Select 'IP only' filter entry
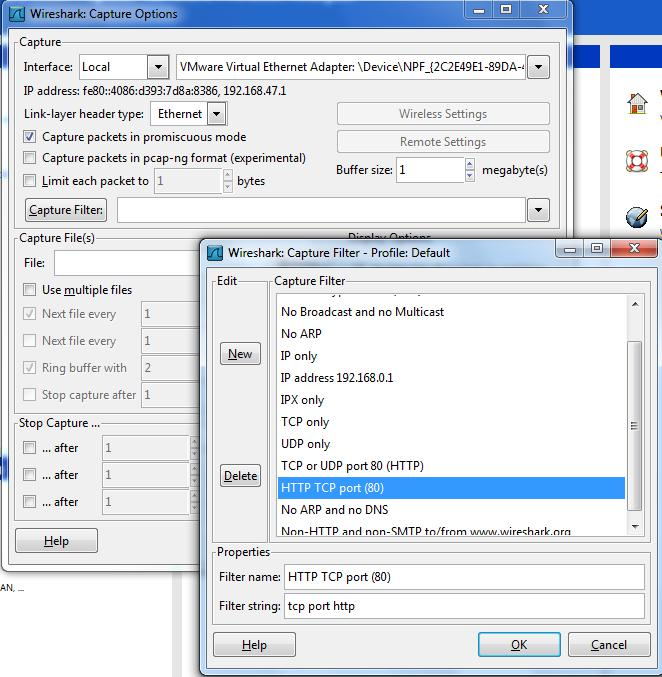Viewport: 662px width, 677px height. click(x=451, y=356)
